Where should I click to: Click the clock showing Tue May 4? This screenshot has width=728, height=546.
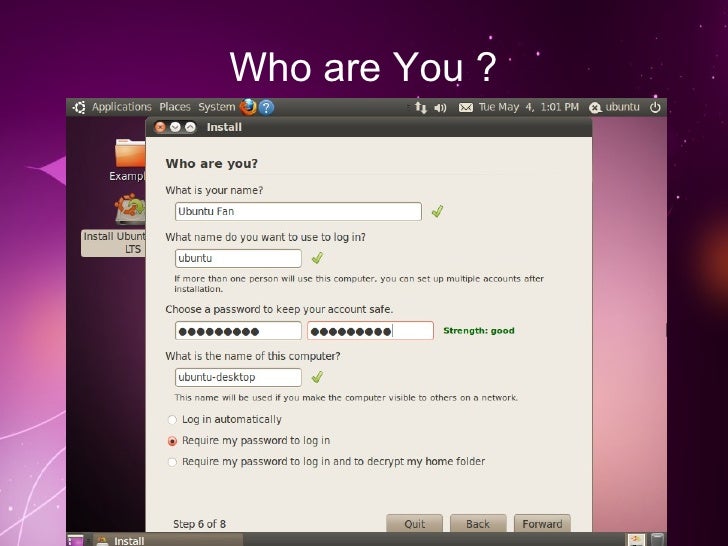coord(528,107)
